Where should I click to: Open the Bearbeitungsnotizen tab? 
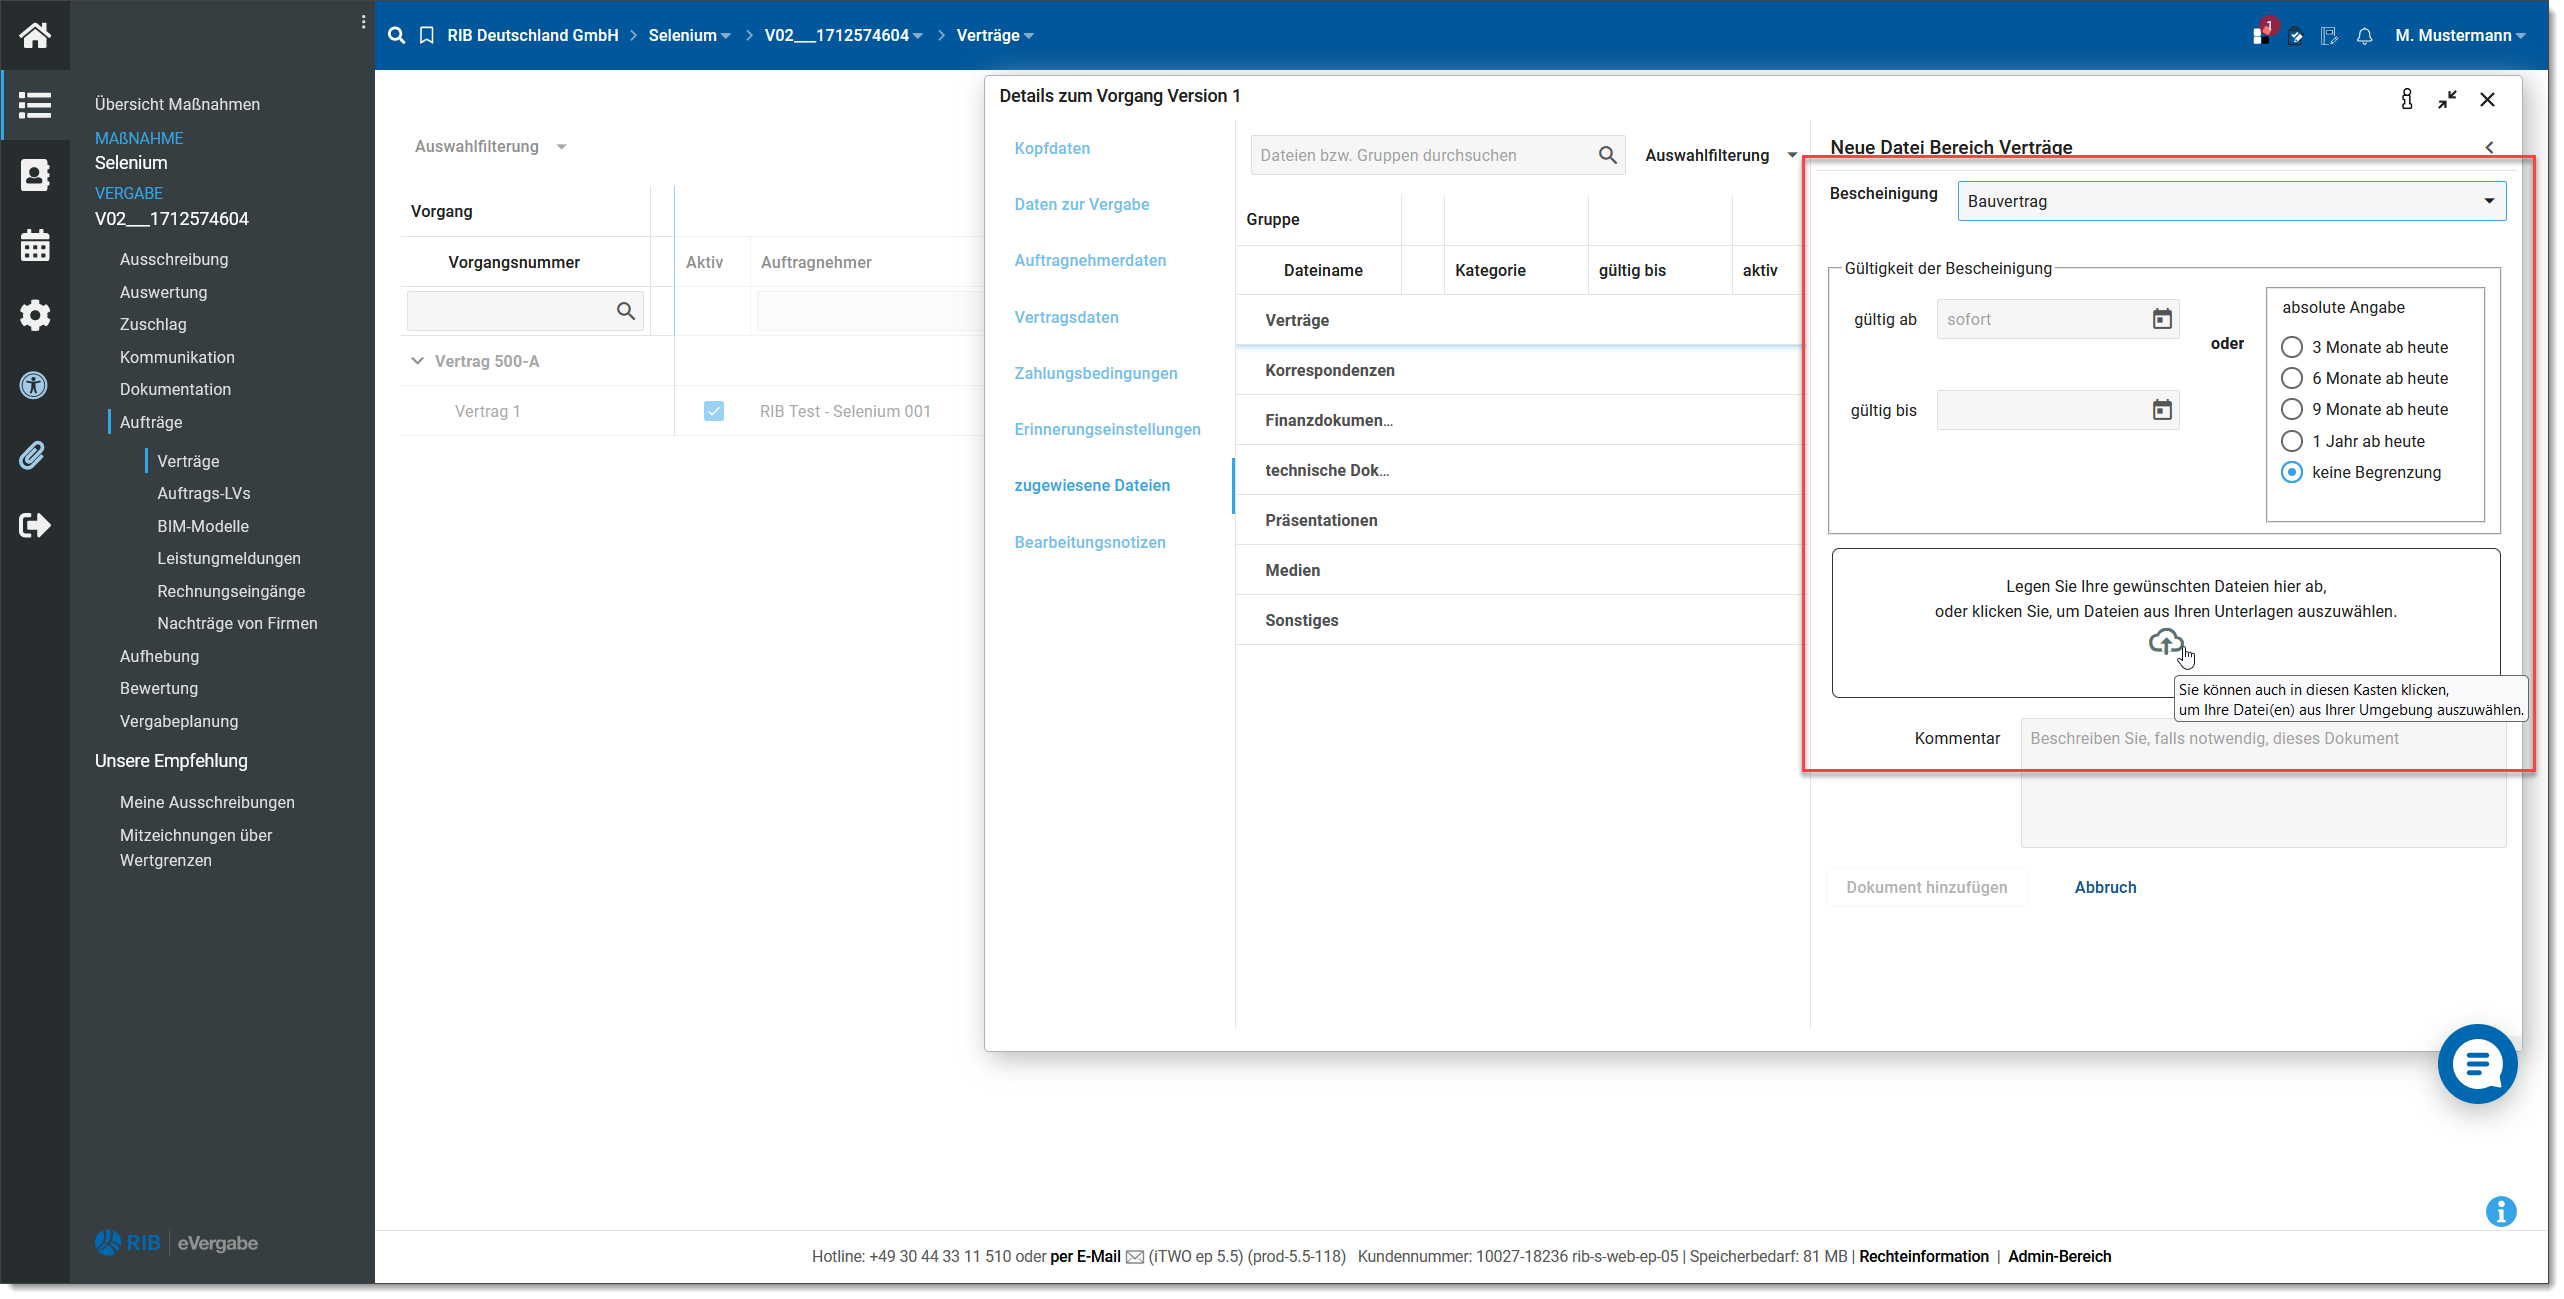tap(1090, 542)
